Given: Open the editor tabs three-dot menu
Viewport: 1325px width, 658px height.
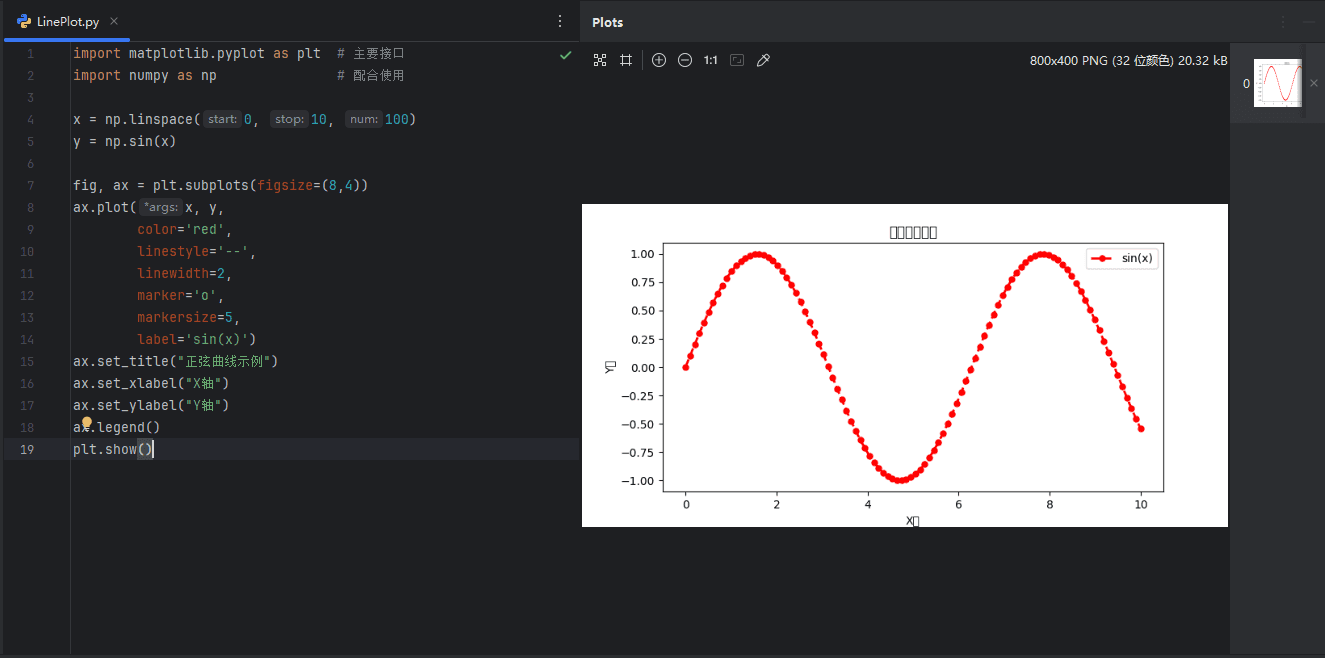Looking at the screenshot, I should click(560, 21).
